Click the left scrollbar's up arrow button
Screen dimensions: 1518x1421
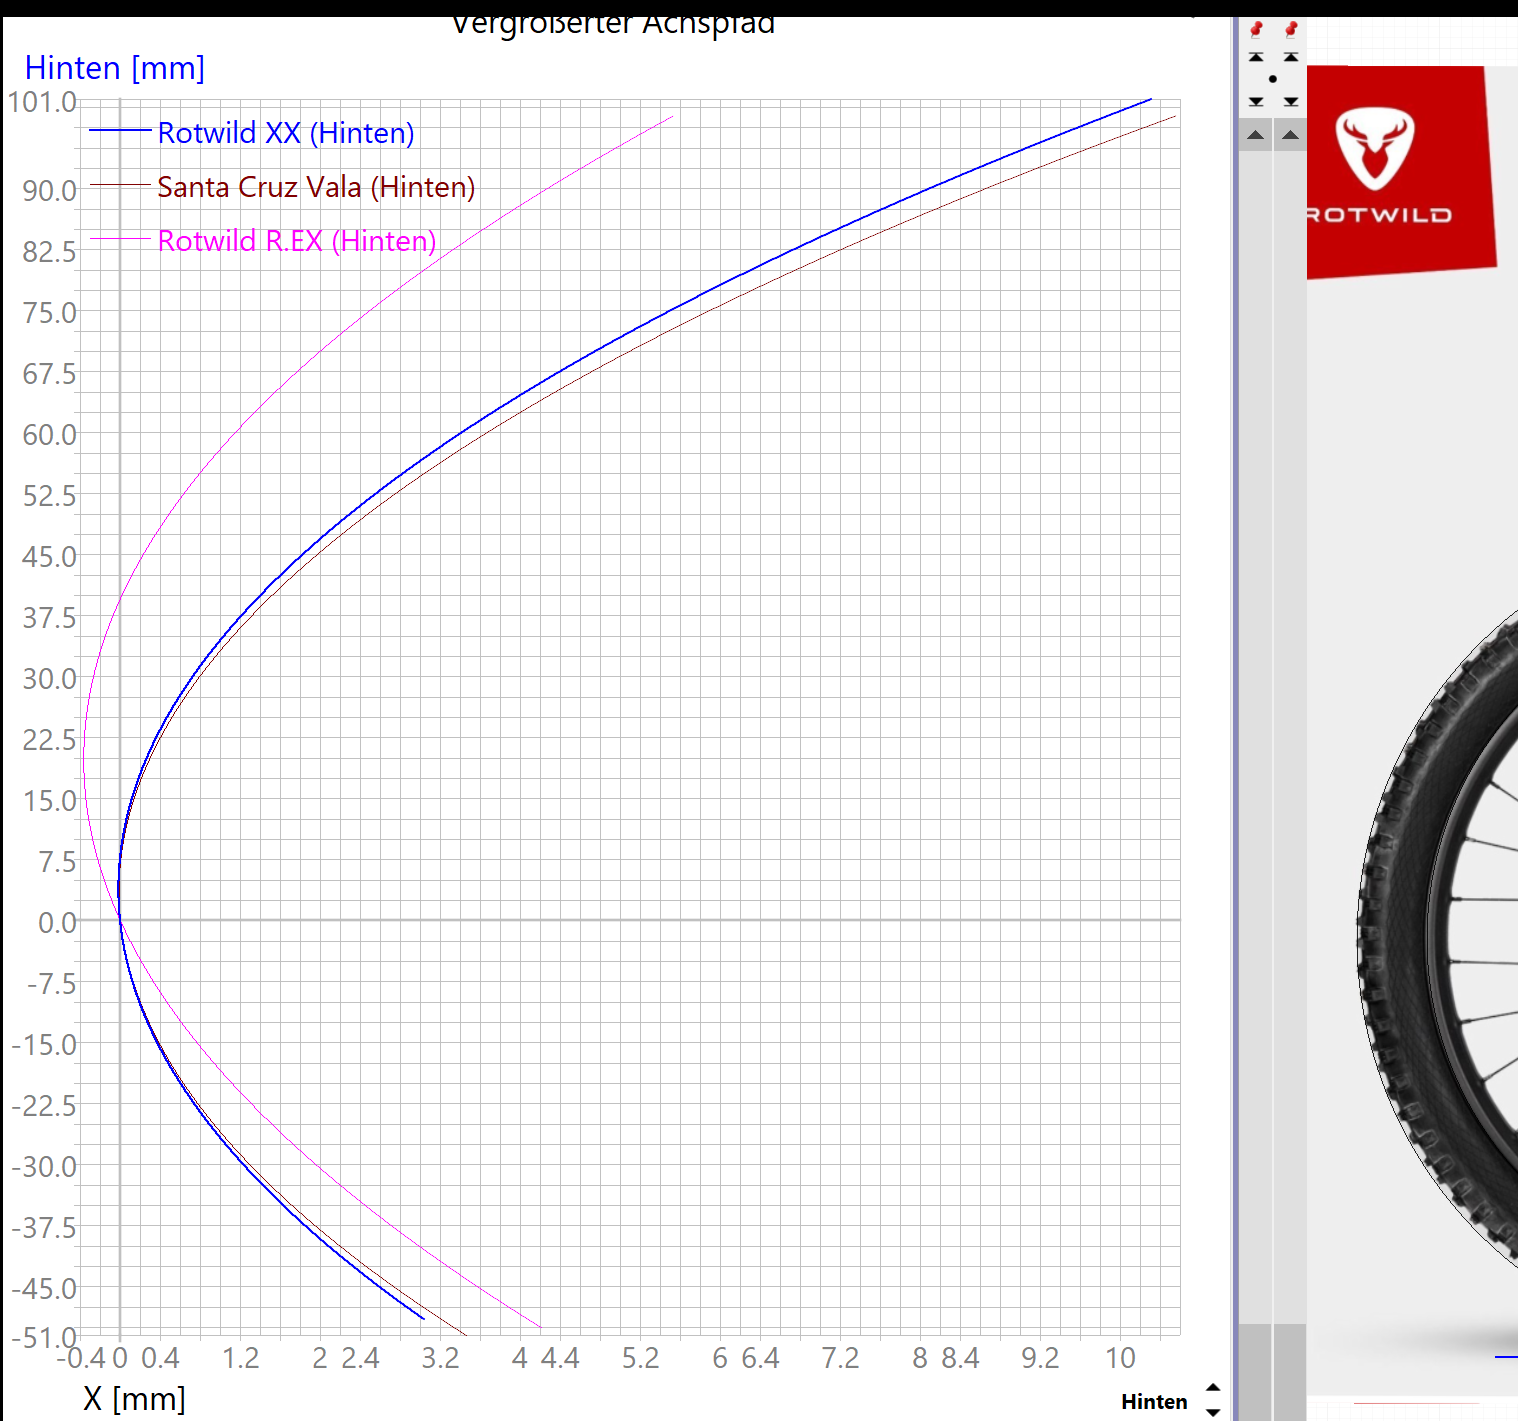coord(1256,135)
